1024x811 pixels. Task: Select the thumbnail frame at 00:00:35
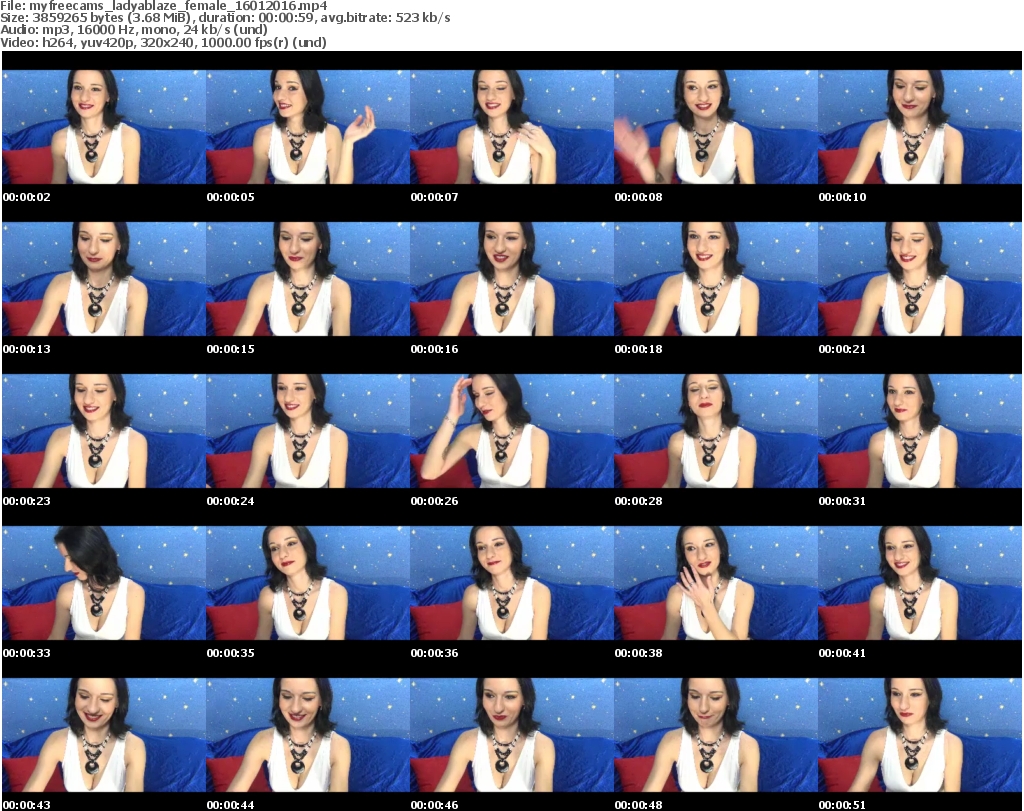pos(308,583)
